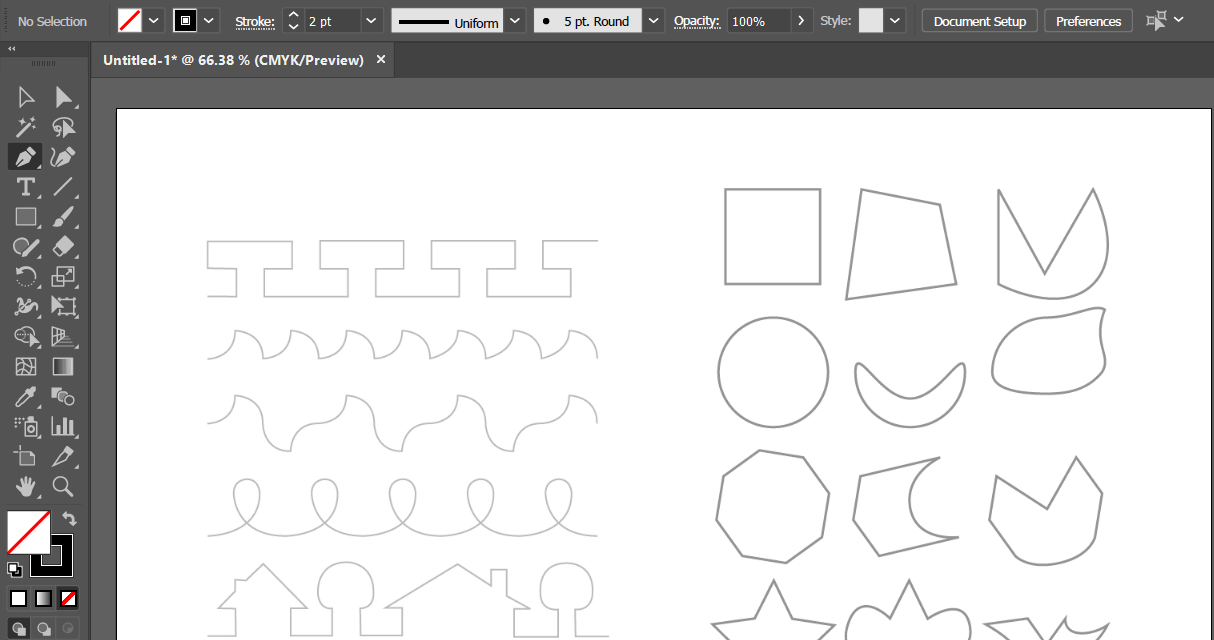Select the Artboard tool

tap(26, 457)
